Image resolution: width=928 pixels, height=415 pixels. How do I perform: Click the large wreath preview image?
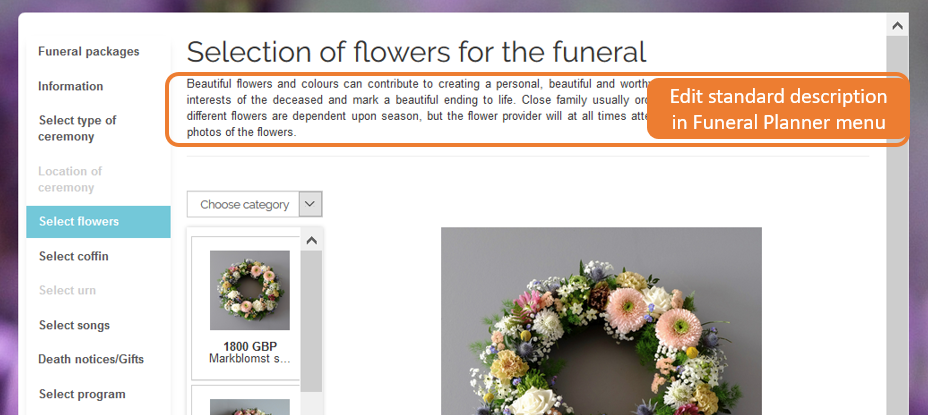pos(601,321)
